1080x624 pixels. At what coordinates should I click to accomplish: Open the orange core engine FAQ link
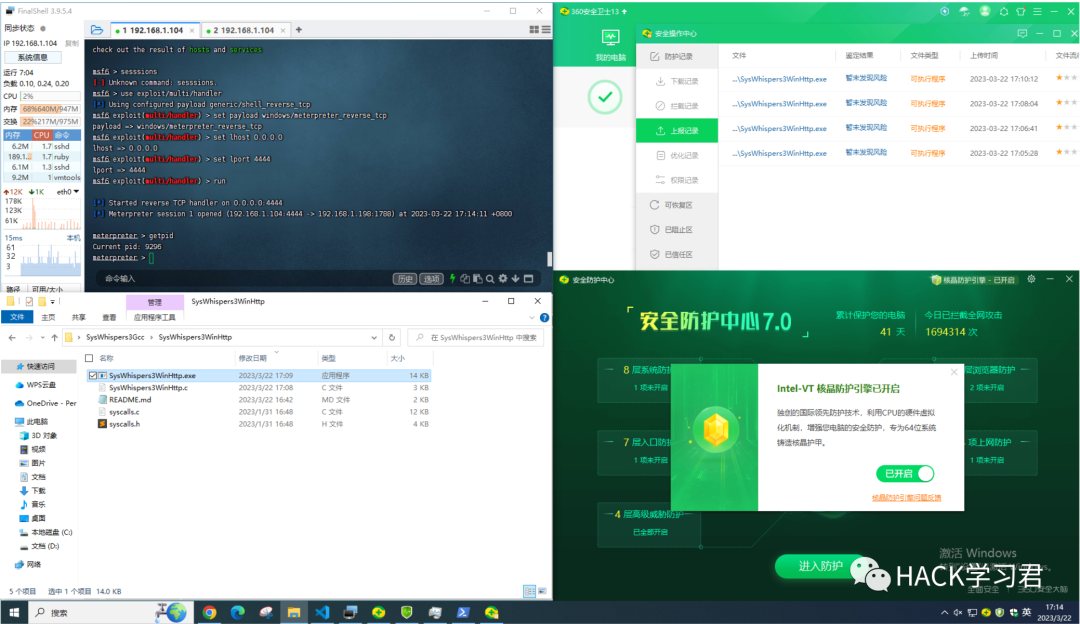[906, 497]
